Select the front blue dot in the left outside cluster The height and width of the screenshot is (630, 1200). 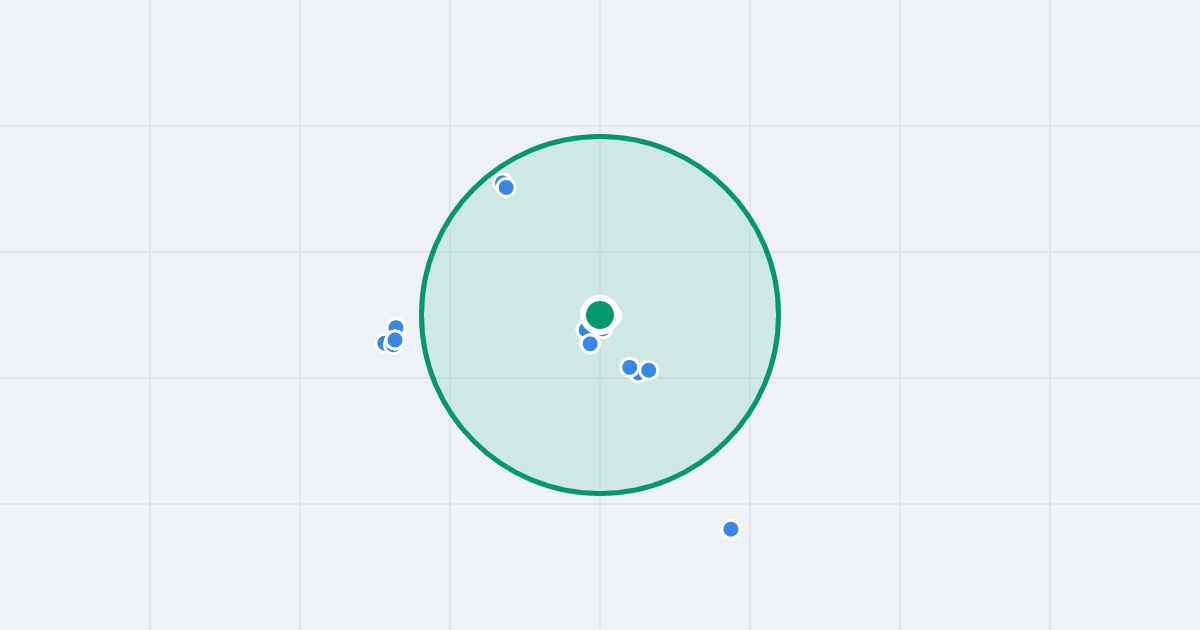click(x=395, y=340)
